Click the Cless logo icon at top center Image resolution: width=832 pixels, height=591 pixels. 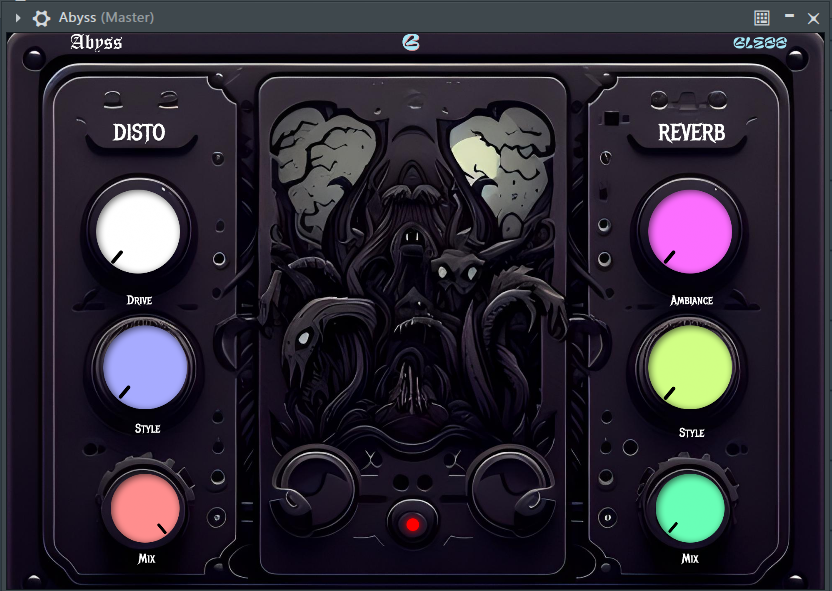(411, 42)
